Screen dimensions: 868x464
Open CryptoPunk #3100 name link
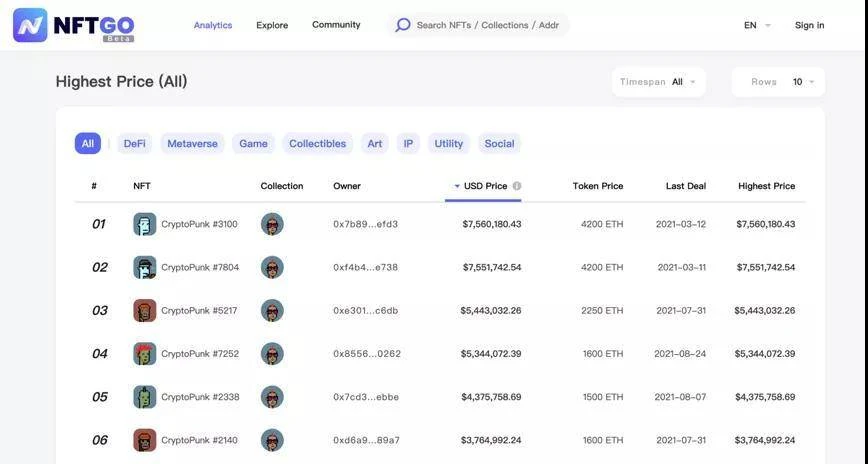(199, 224)
